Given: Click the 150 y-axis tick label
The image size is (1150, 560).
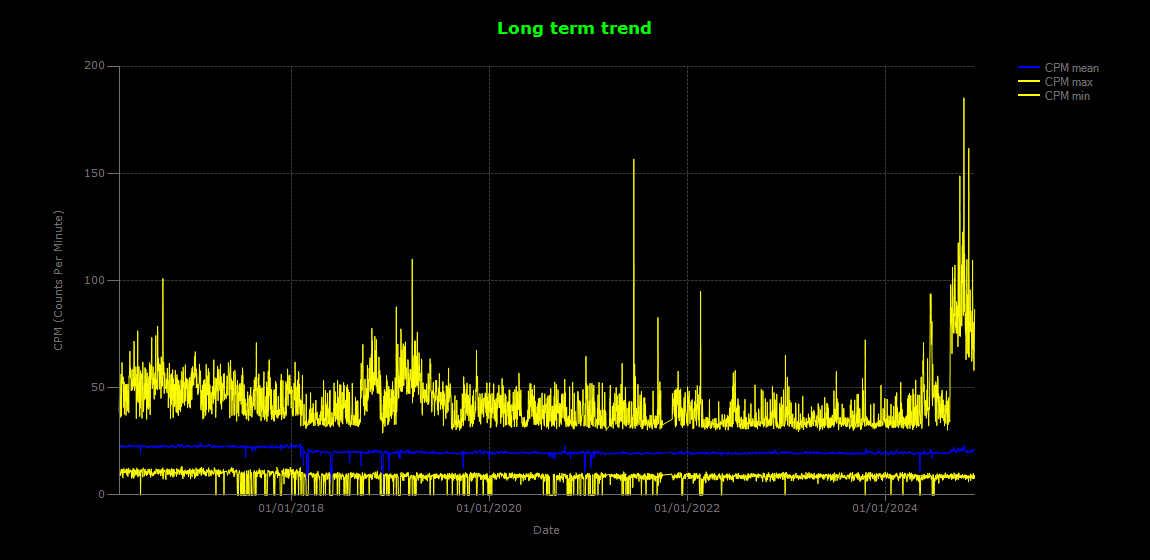Looking at the screenshot, I should pos(95,173).
